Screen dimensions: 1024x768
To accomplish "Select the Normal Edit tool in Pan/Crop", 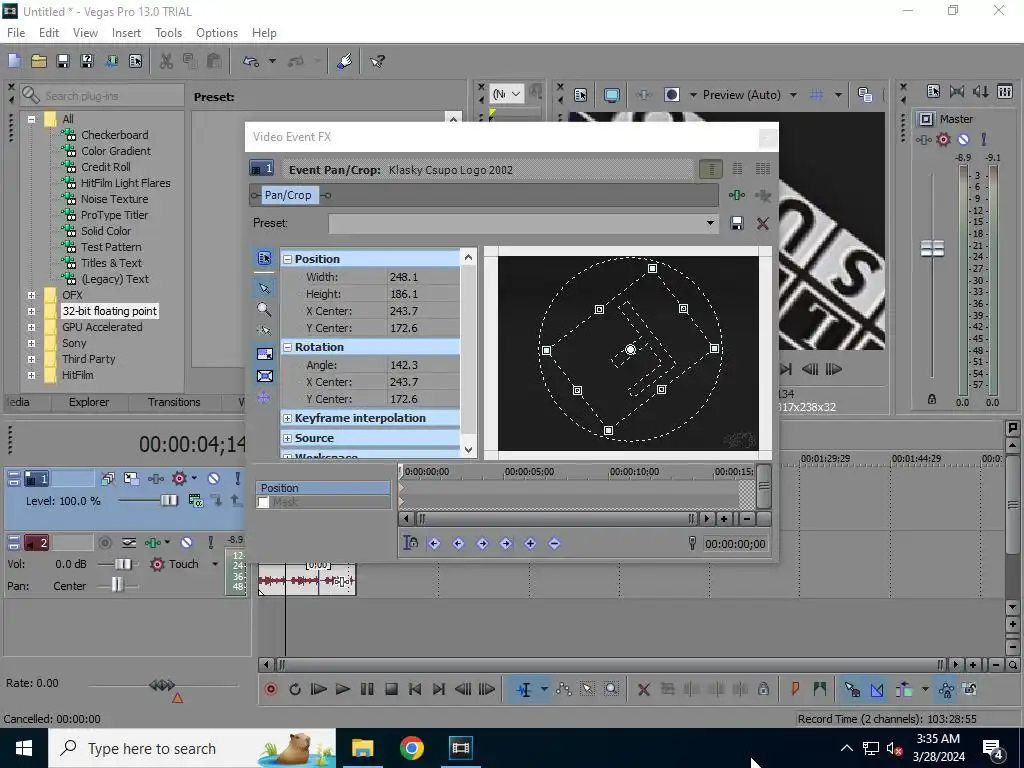I will [264, 288].
